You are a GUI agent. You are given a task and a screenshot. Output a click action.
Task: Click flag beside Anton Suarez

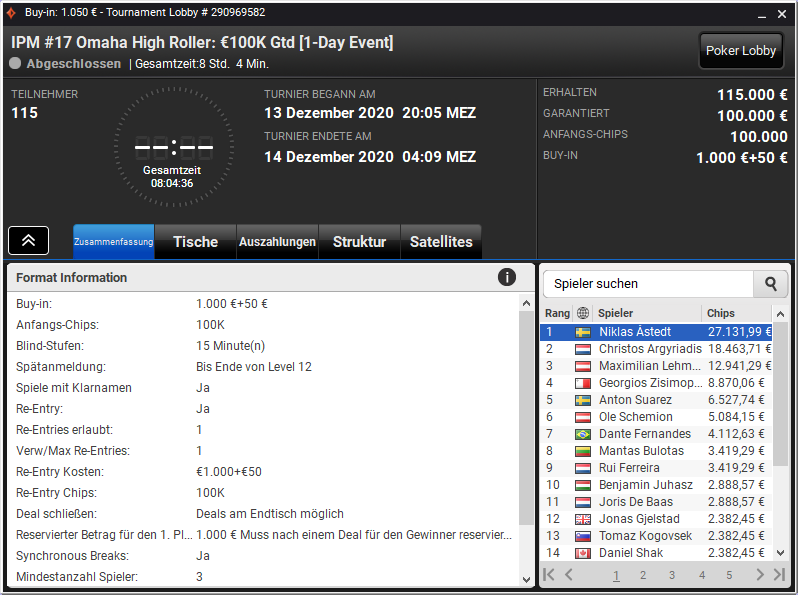[583, 401]
